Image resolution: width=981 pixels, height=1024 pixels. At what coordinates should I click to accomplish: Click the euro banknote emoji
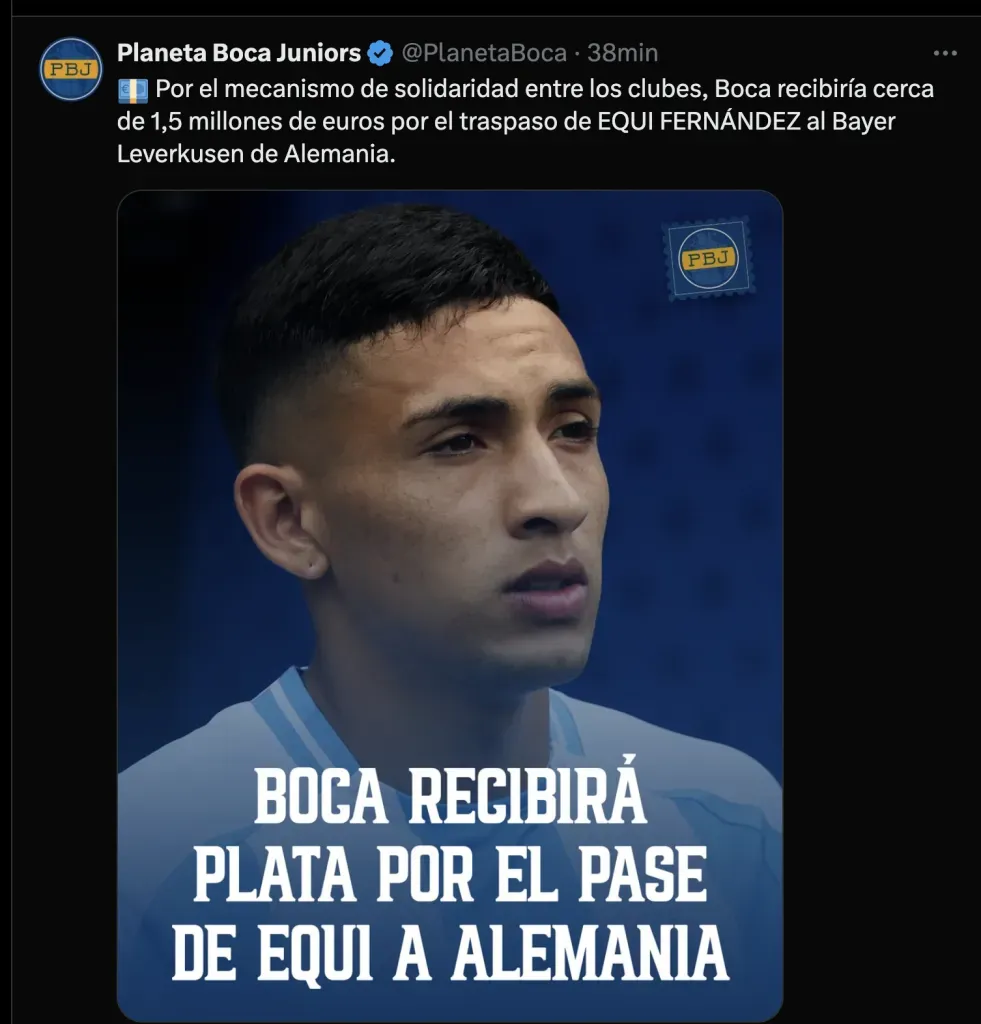click(x=133, y=90)
